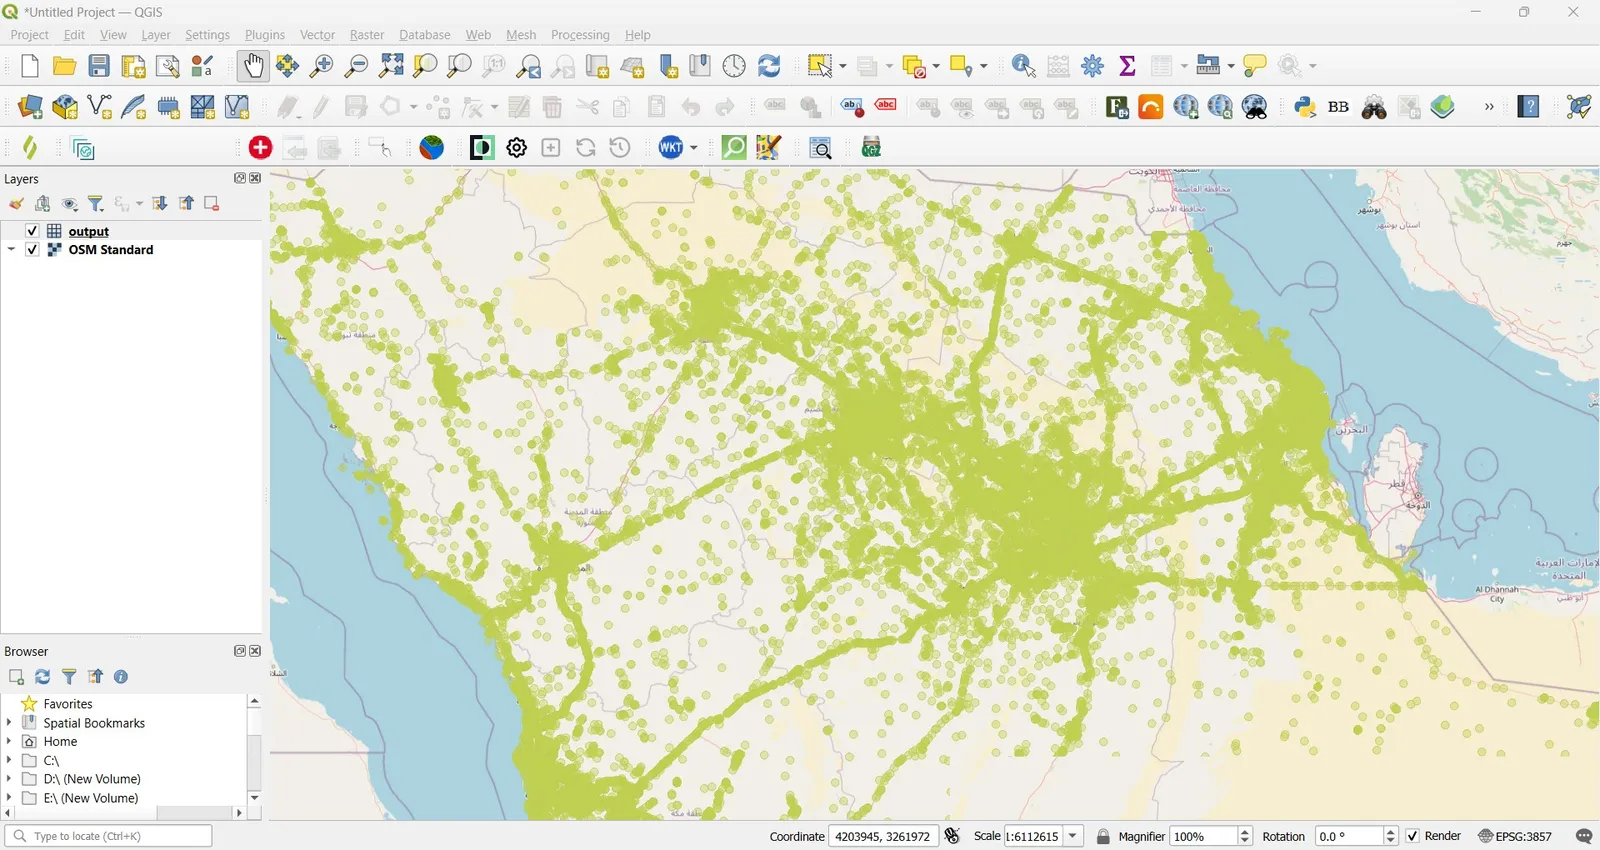Click EPSG:3857 CRS button

[1515, 836]
